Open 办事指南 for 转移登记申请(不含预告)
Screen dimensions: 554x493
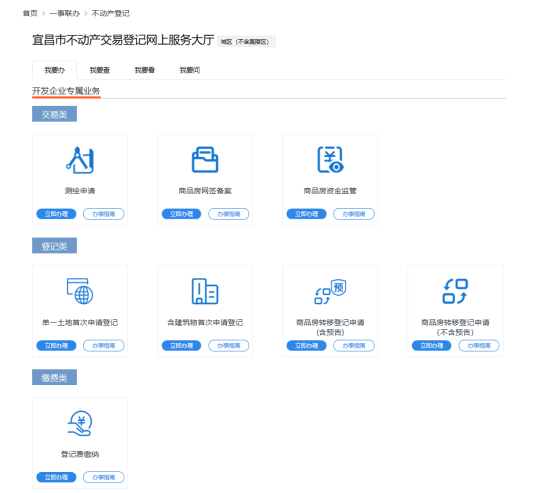coord(479,345)
